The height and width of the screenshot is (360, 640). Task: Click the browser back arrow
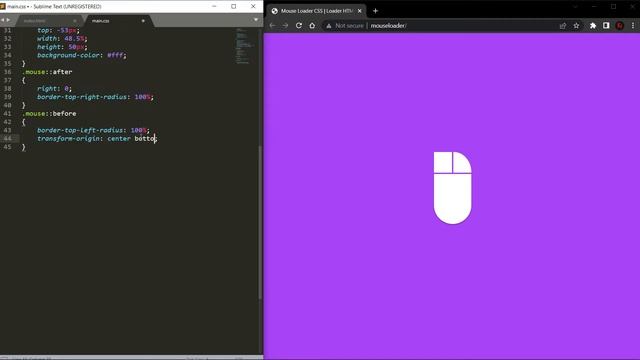[x=273, y=25]
